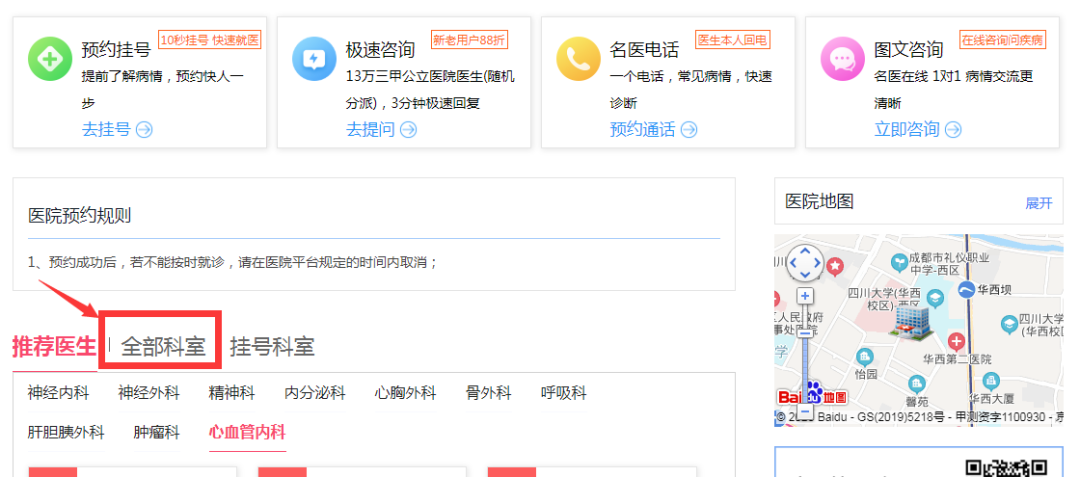Viewport: 1080px width, 477px height.
Task: Click the map pan direction control
Action: [x=805, y=263]
